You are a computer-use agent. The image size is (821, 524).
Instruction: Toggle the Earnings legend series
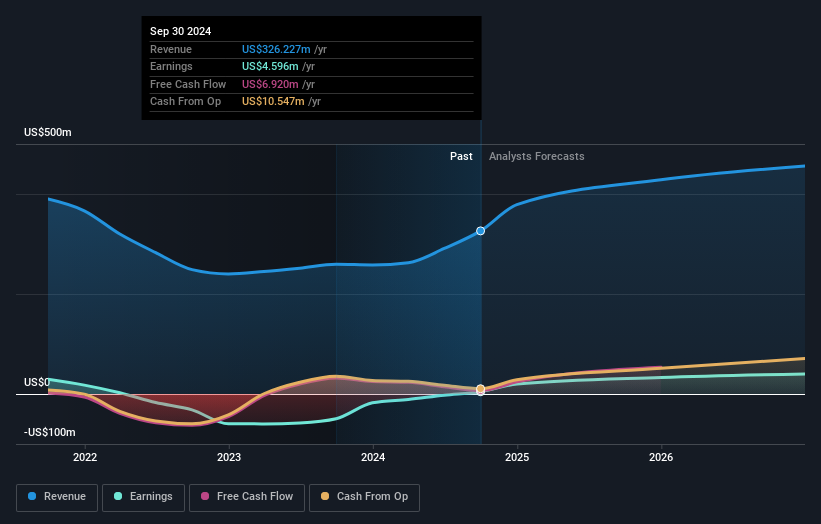[x=143, y=497]
